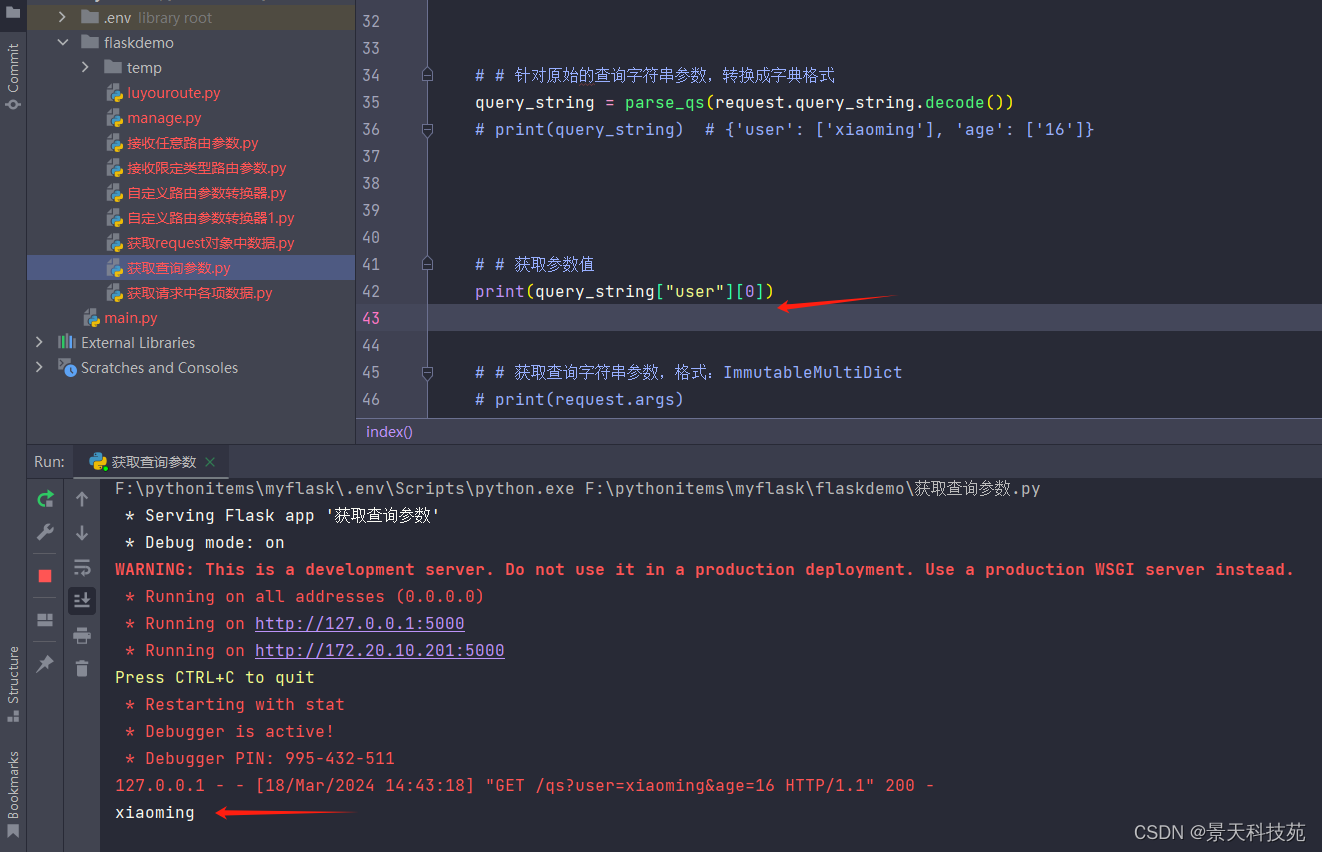Select 接收任意路由参数.py file

point(192,143)
